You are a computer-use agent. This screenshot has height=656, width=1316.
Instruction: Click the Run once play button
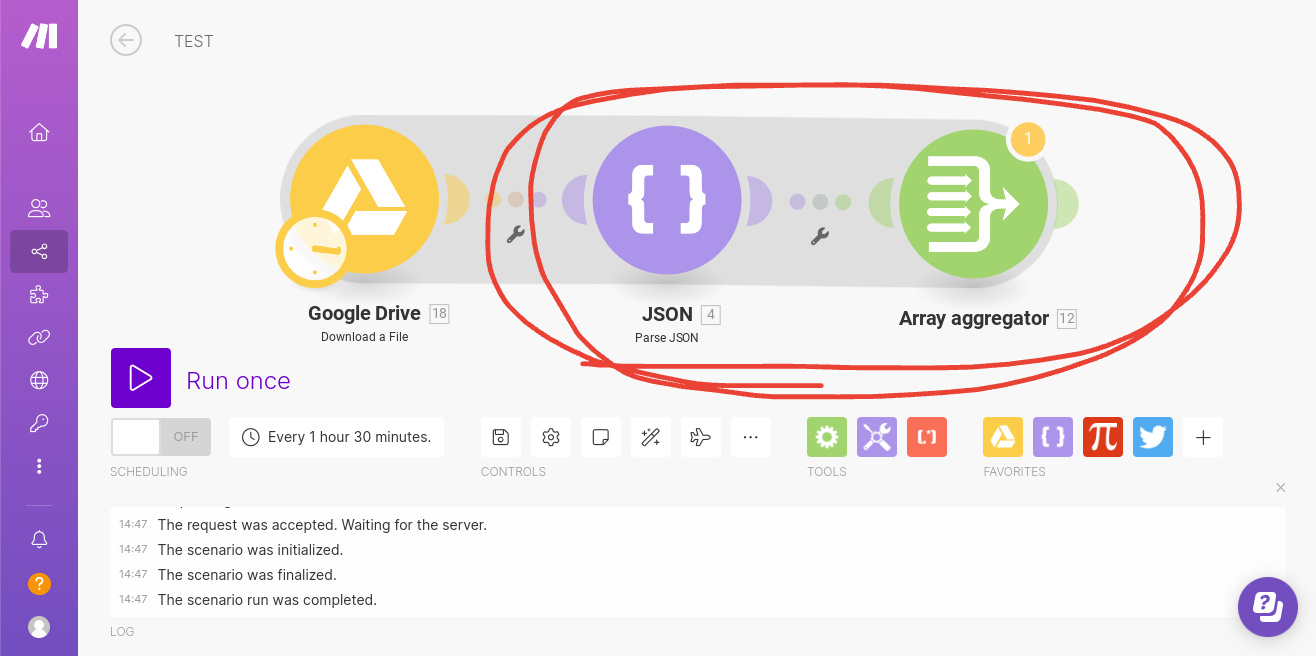pyautogui.click(x=141, y=378)
